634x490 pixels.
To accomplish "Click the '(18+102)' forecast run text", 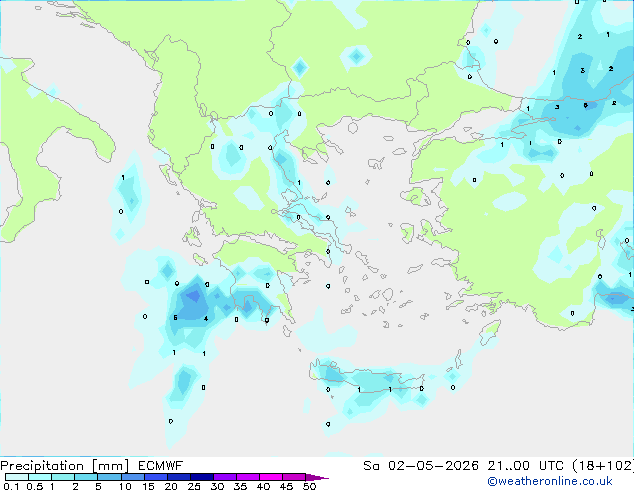I will (603, 465).
